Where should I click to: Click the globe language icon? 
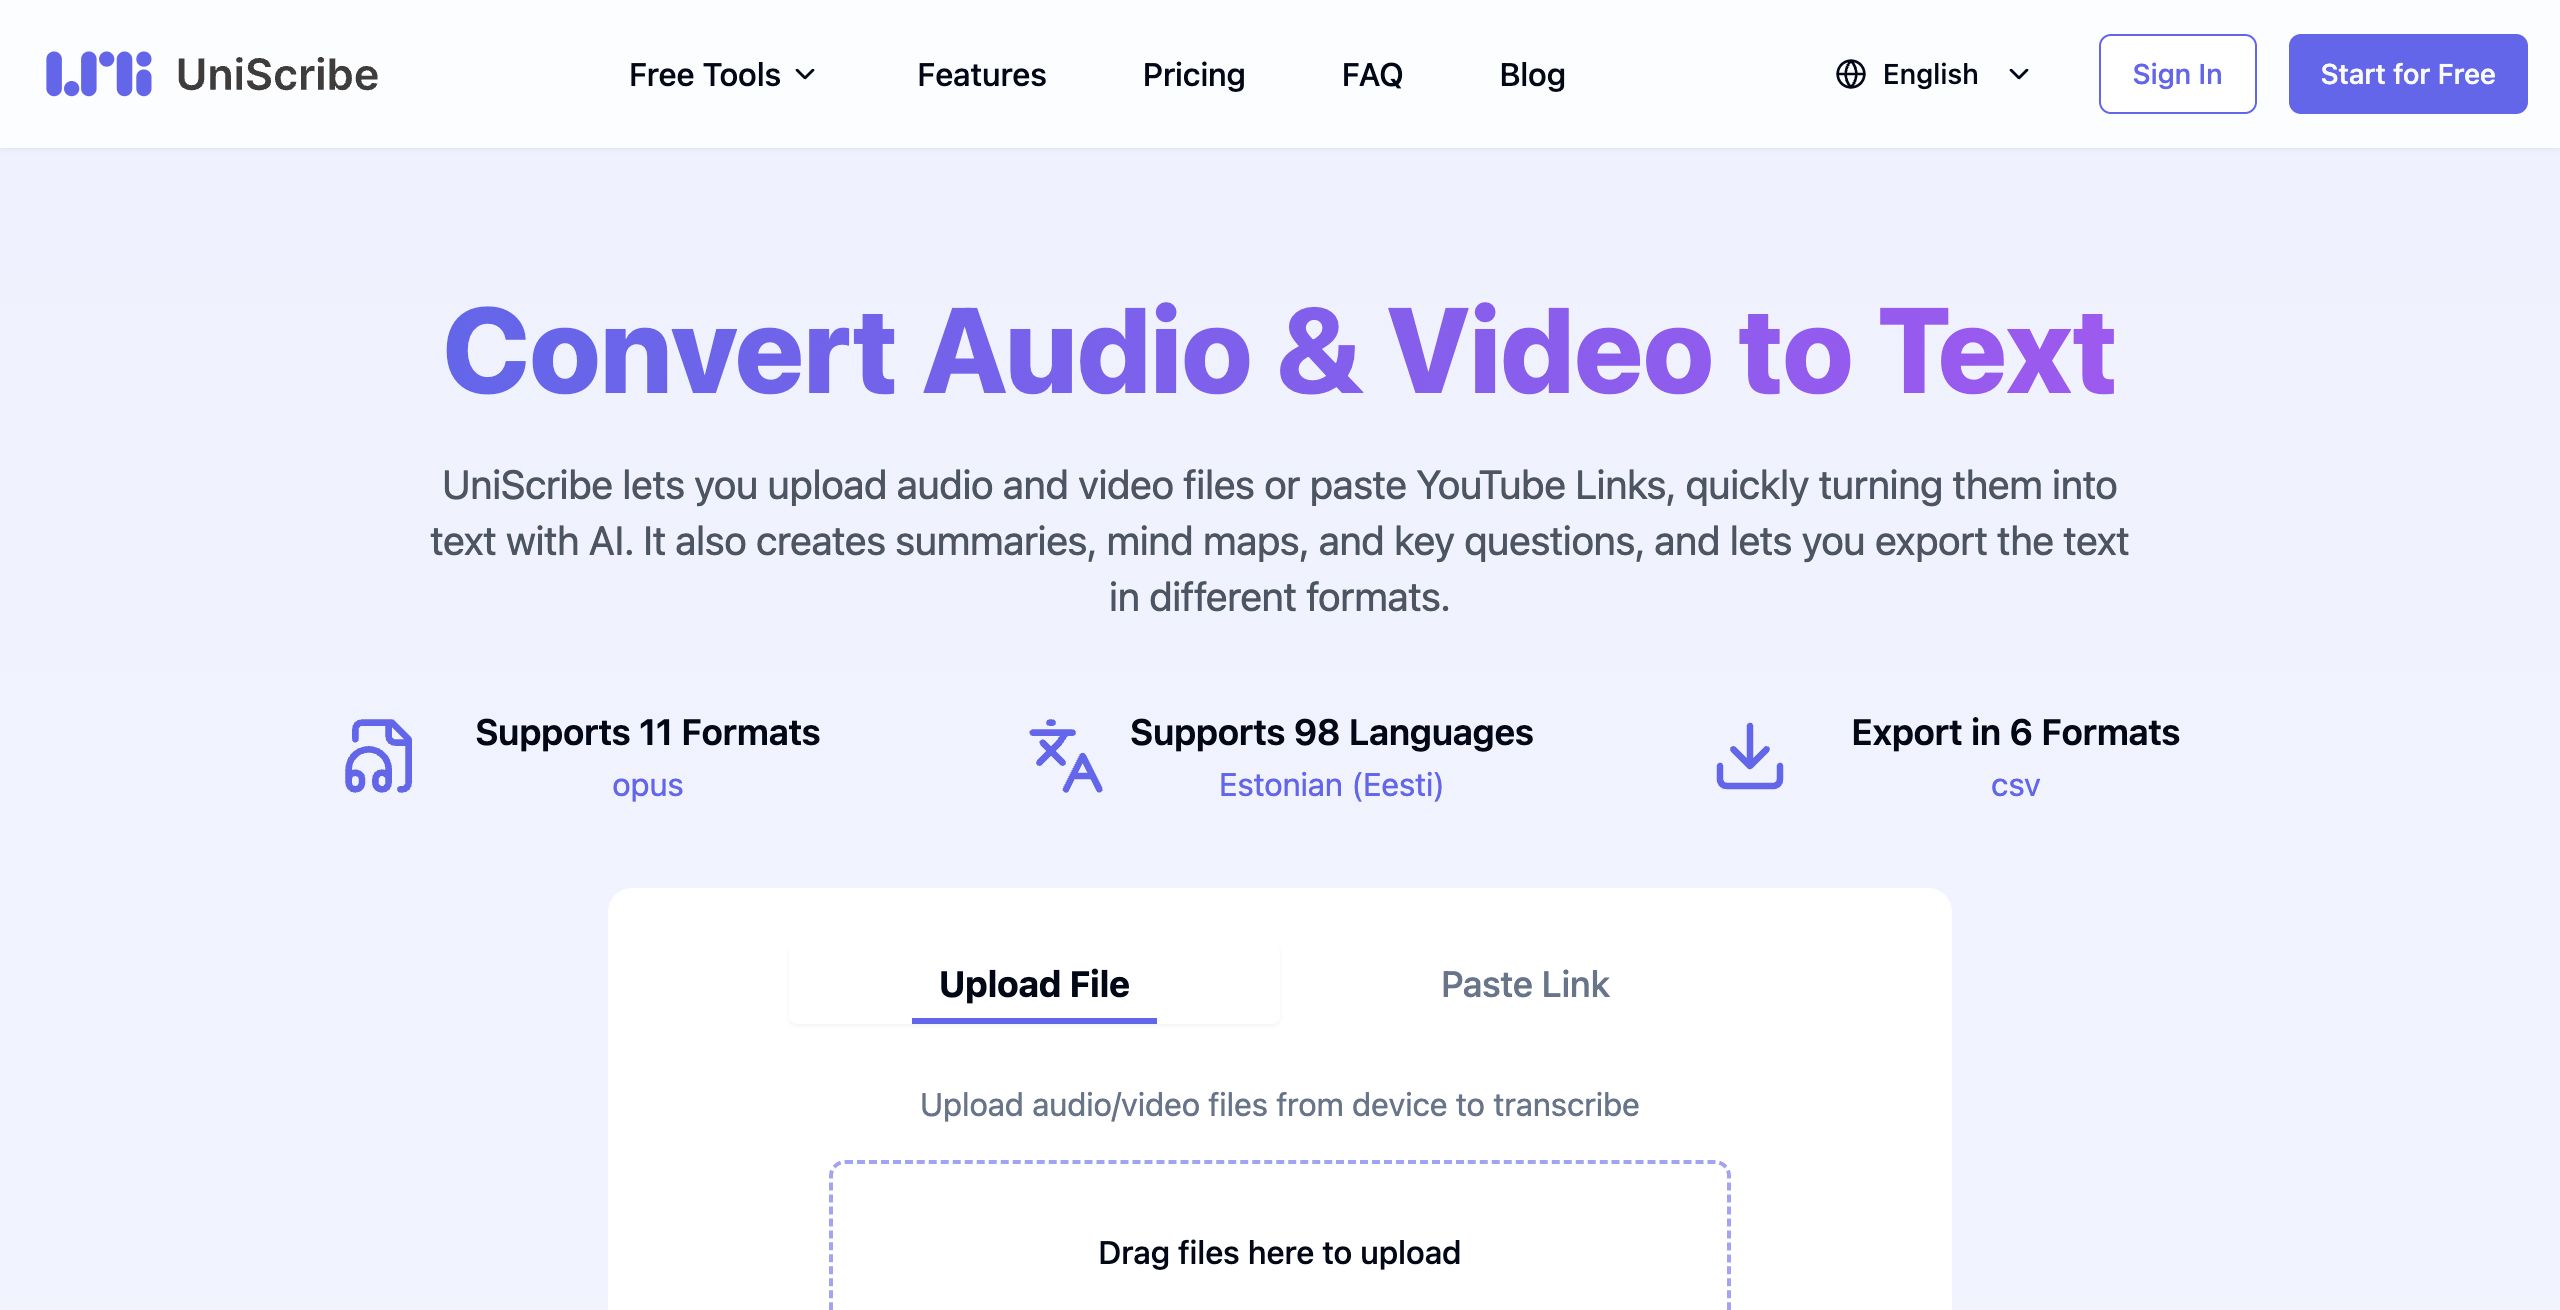click(x=1850, y=74)
